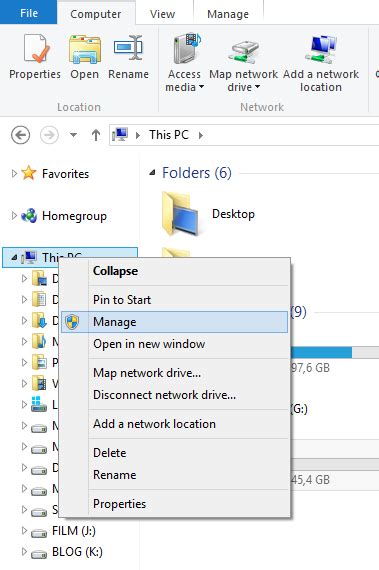The height and width of the screenshot is (570, 379).
Task: Click the BLOG (K:) drive icon
Action: (39, 554)
